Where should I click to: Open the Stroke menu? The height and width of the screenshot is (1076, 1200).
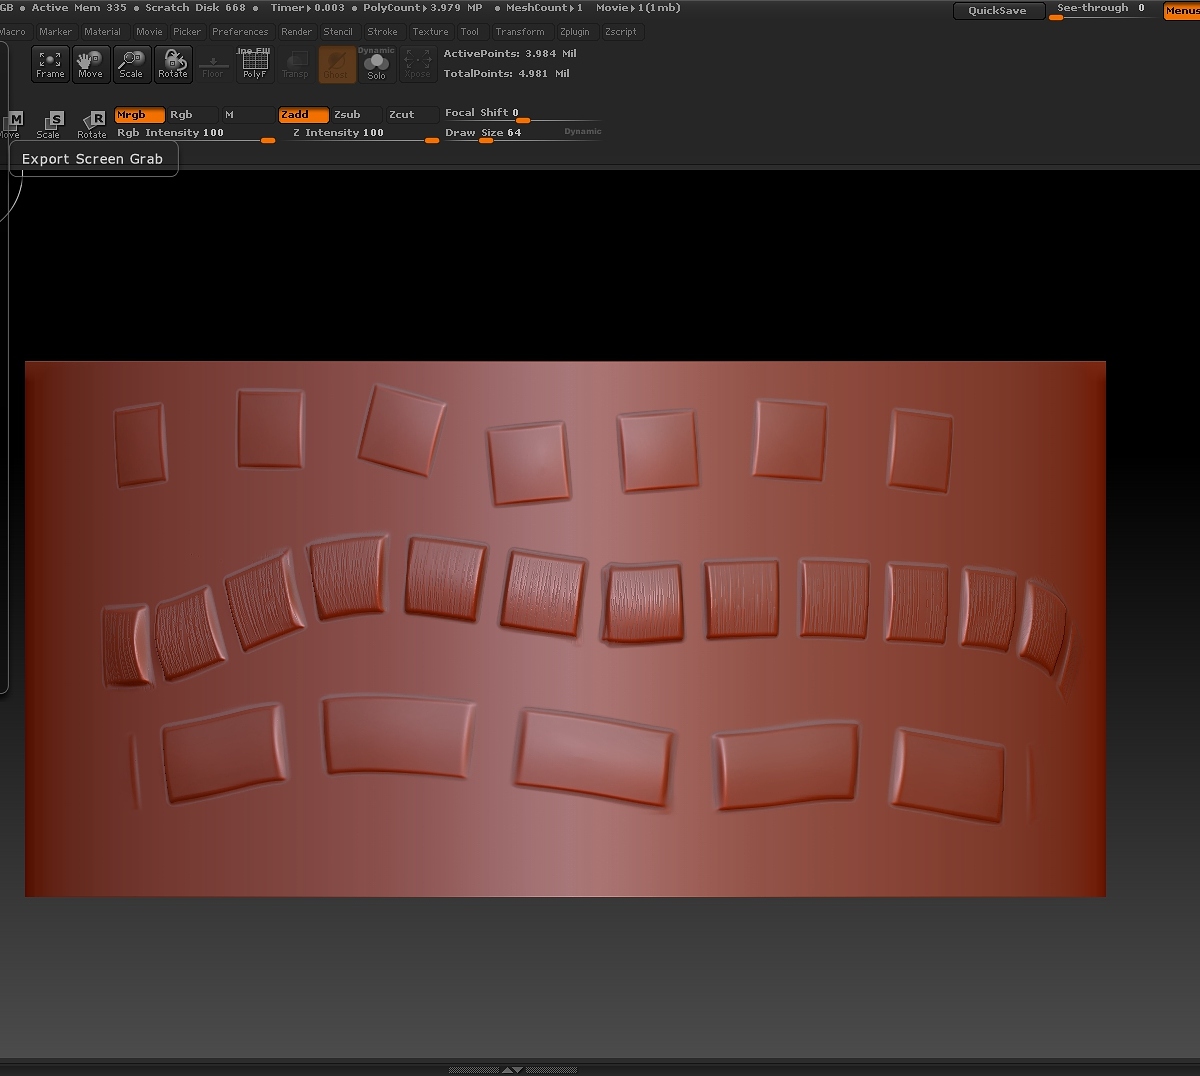pyautogui.click(x=383, y=32)
